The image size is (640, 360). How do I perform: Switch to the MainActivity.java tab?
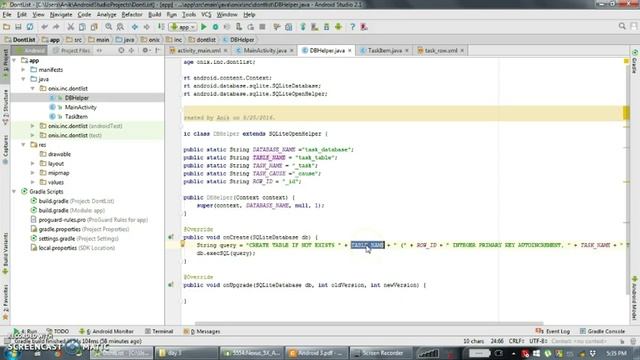(265, 51)
